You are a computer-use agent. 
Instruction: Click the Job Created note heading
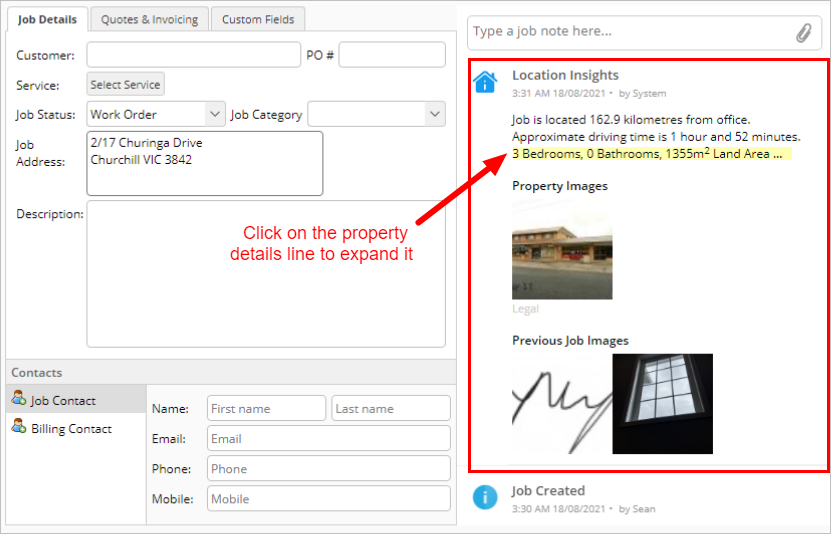pos(549,491)
